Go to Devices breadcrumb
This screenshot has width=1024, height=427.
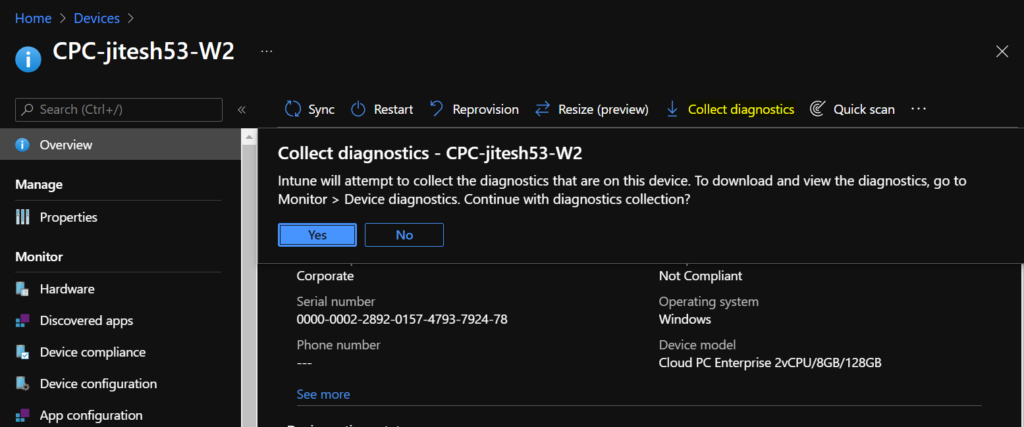tap(97, 18)
